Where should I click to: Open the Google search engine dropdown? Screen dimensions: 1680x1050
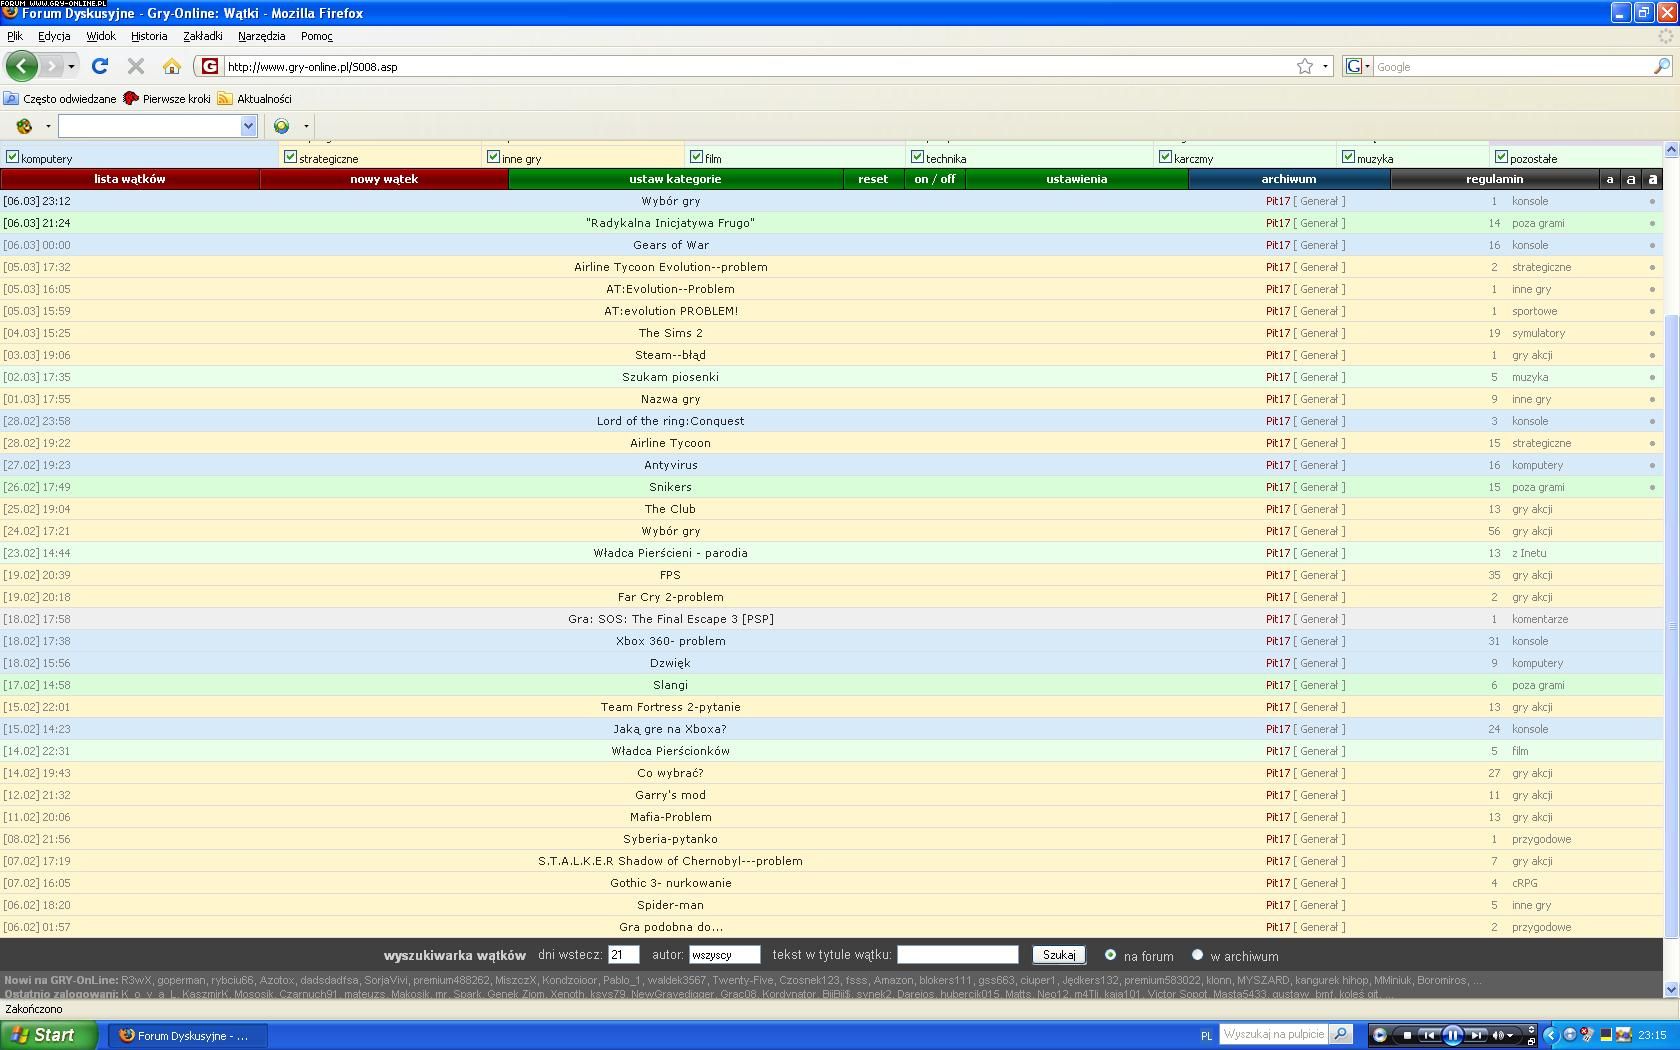coord(1357,66)
